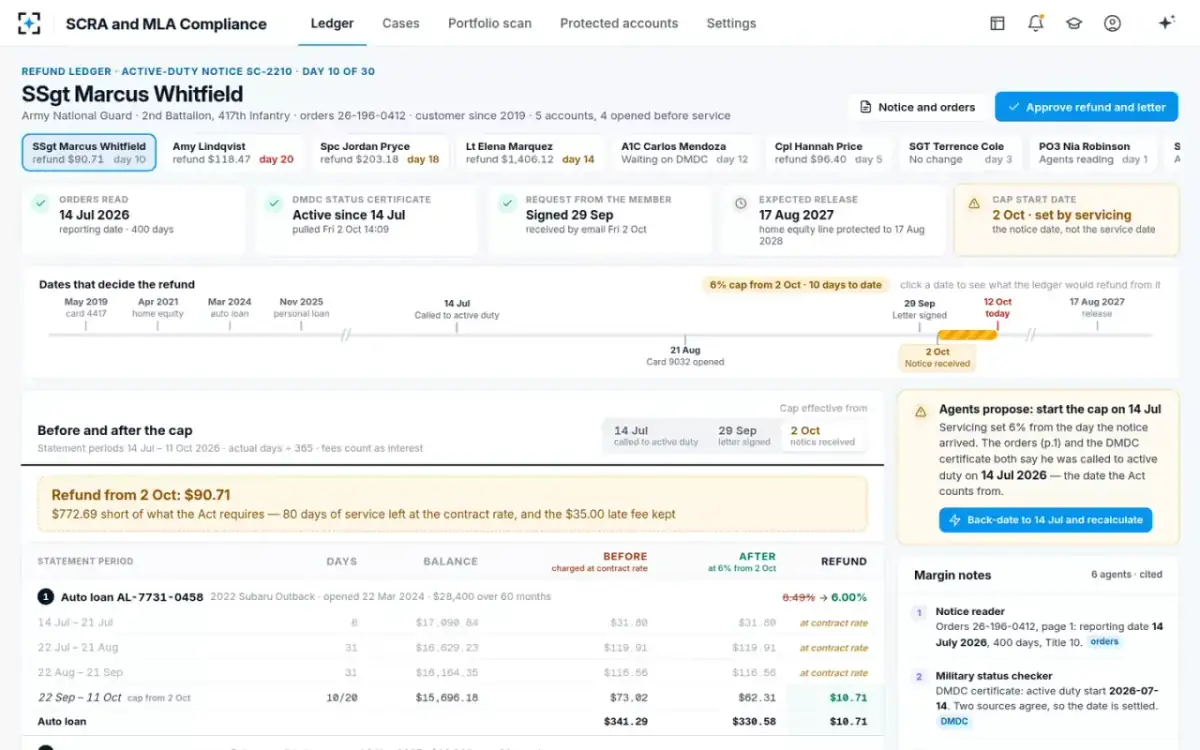Select the SSgt Marcus Whitfield case card

coord(89,153)
